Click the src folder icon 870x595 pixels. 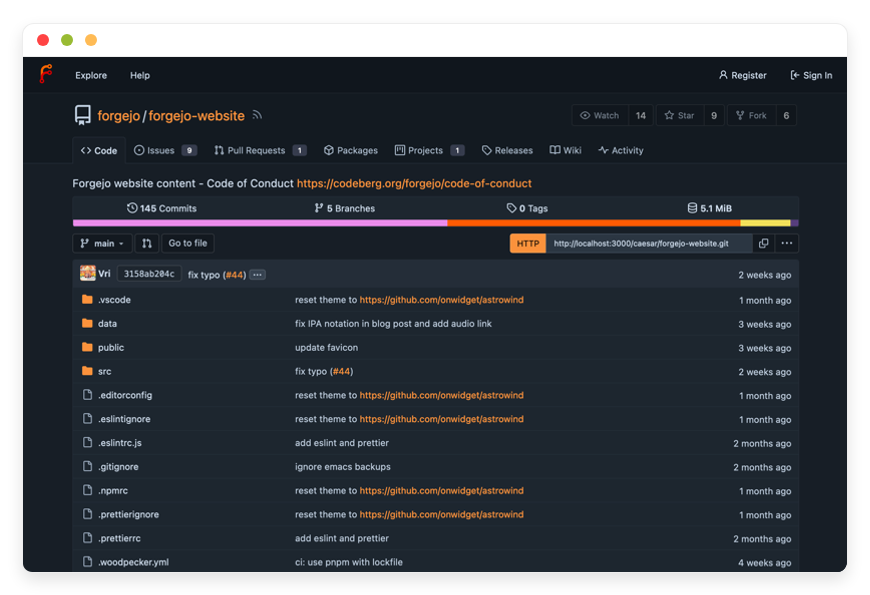(x=87, y=371)
